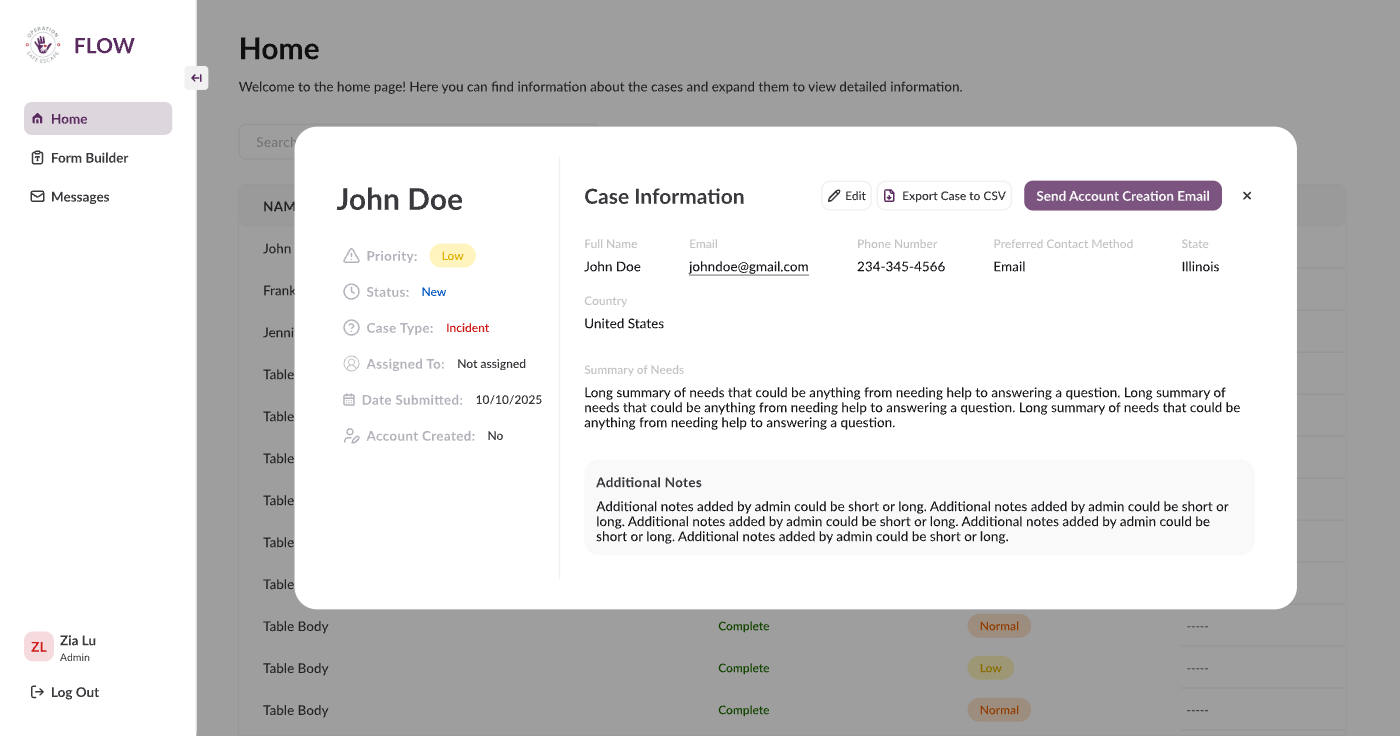Click the Assigned To person icon
The height and width of the screenshot is (736, 1400).
pyautogui.click(x=351, y=364)
